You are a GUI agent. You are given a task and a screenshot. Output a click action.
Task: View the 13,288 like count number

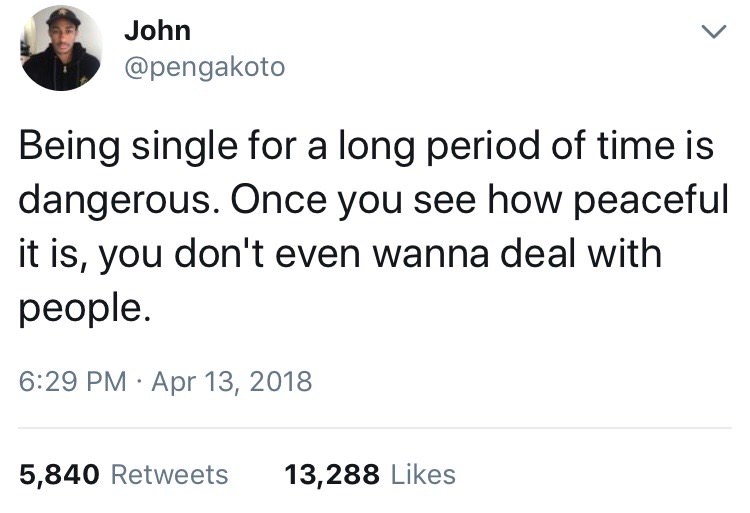[x=332, y=473]
